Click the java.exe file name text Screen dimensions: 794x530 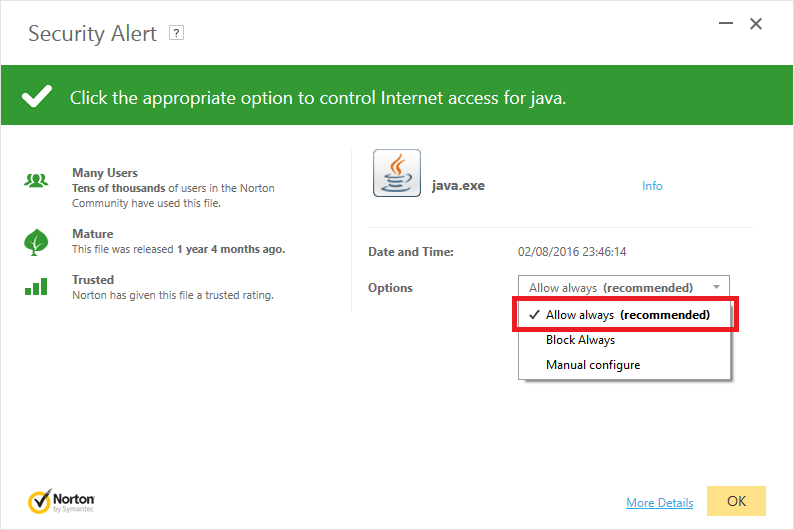click(458, 186)
